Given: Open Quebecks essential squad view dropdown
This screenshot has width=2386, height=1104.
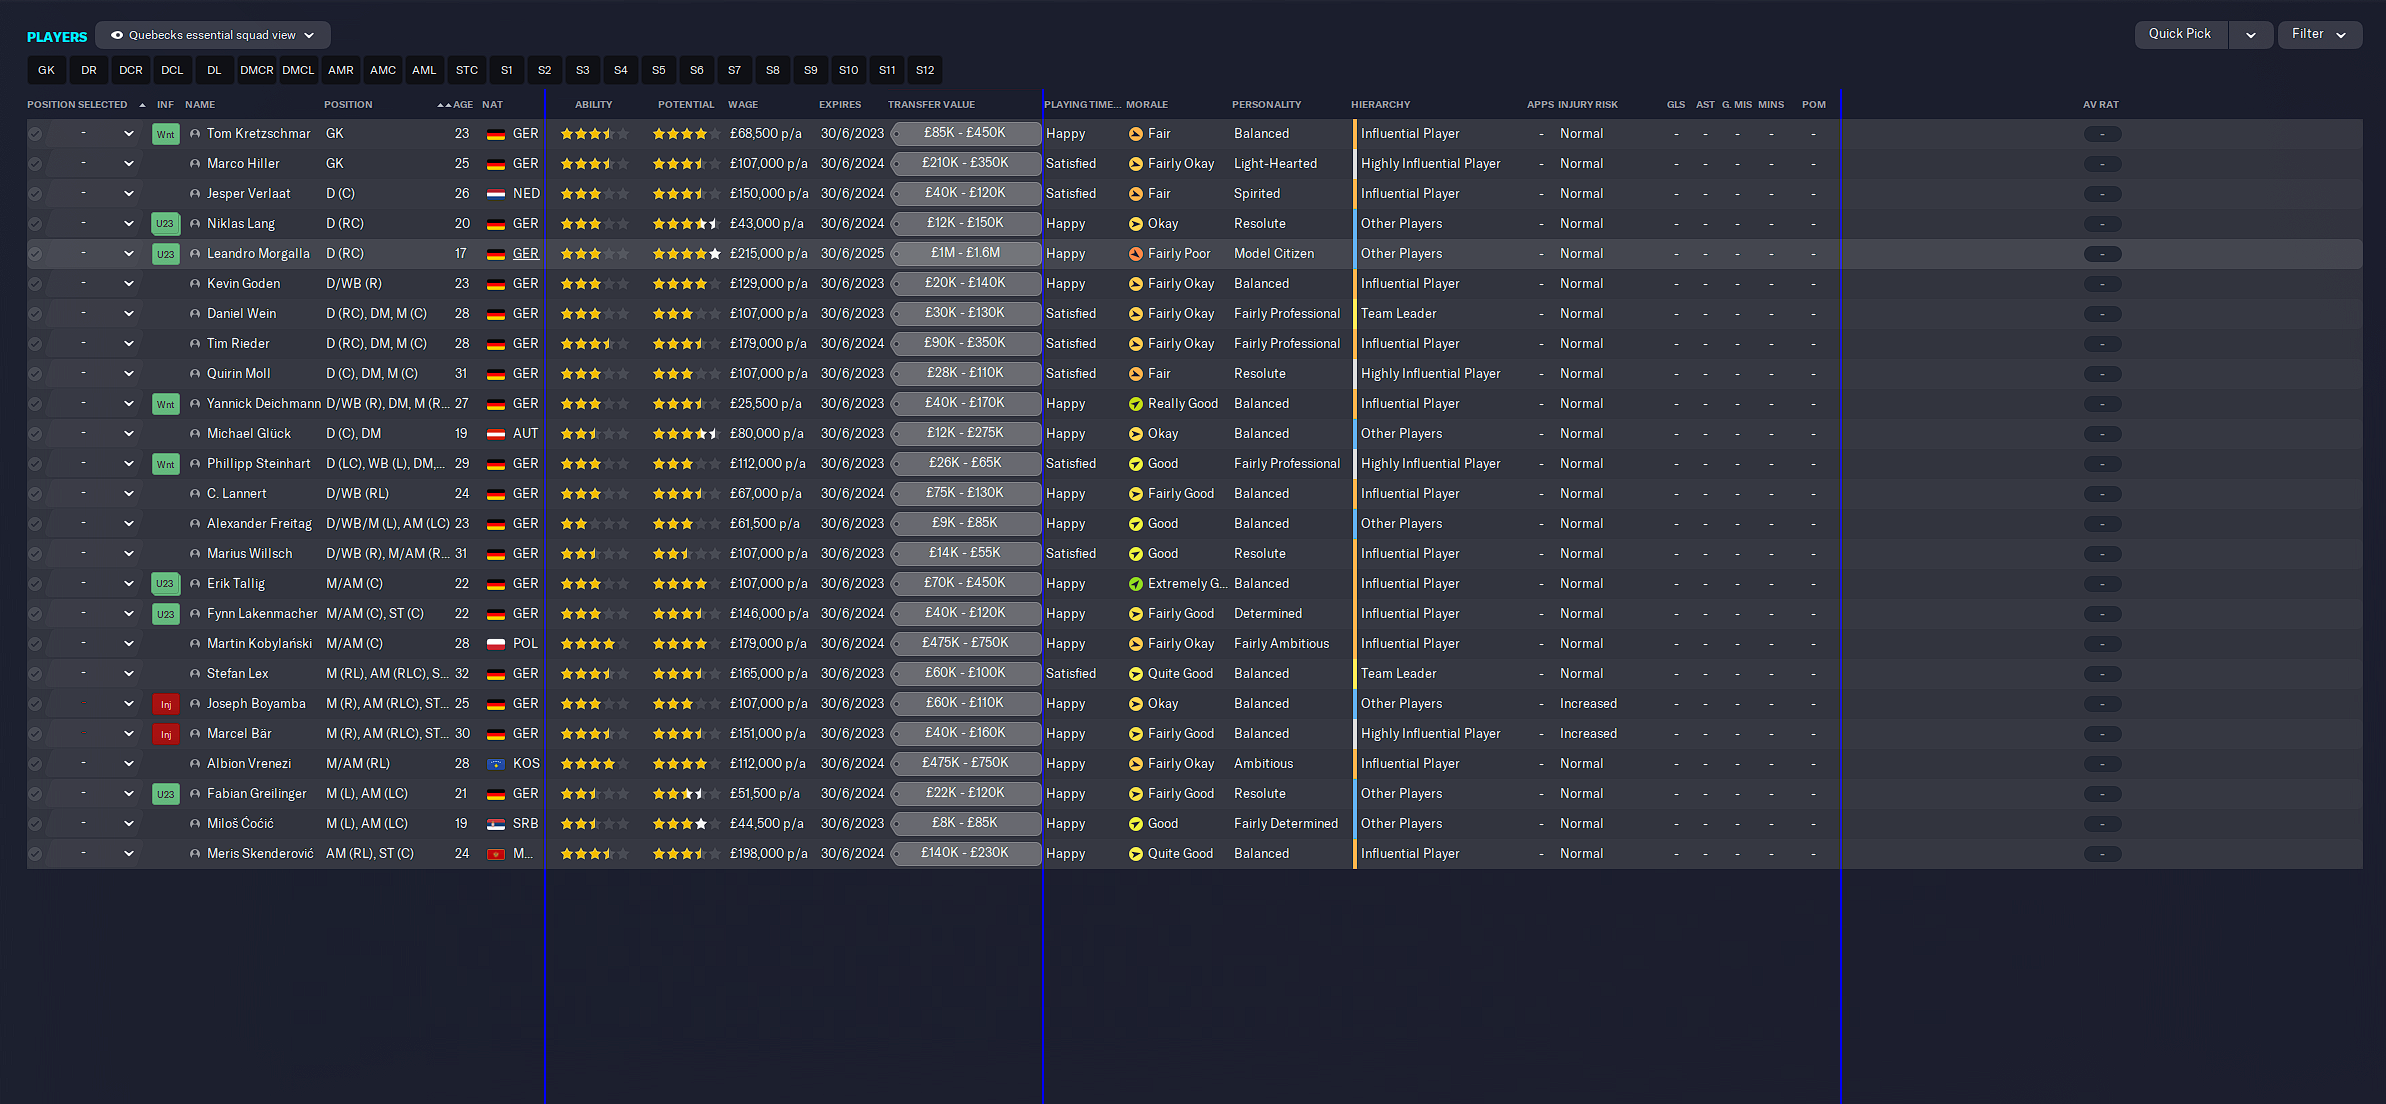Looking at the screenshot, I should click(213, 35).
